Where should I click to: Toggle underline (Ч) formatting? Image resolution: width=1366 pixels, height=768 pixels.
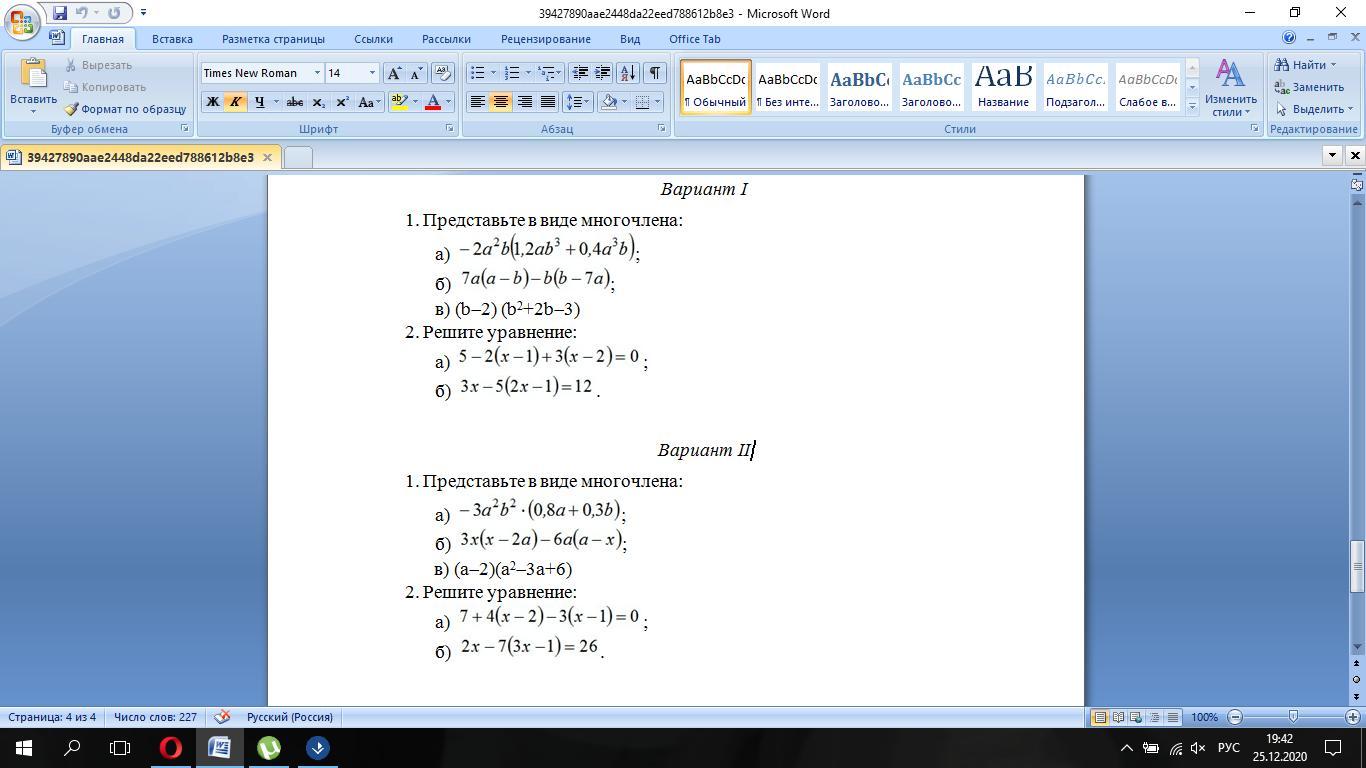tap(260, 102)
